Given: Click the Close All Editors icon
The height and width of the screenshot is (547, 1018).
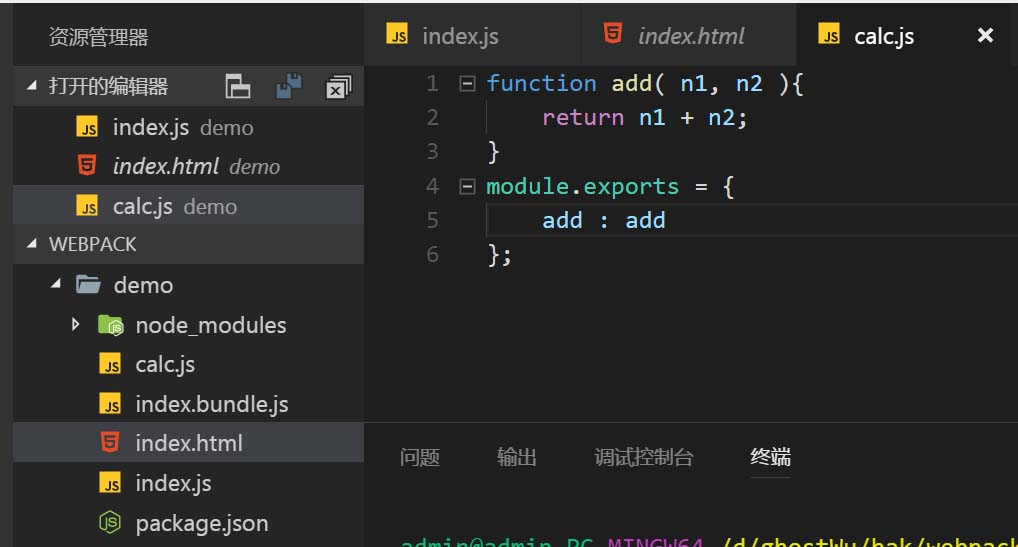Looking at the screenshot, I should [x=338, y=87].
